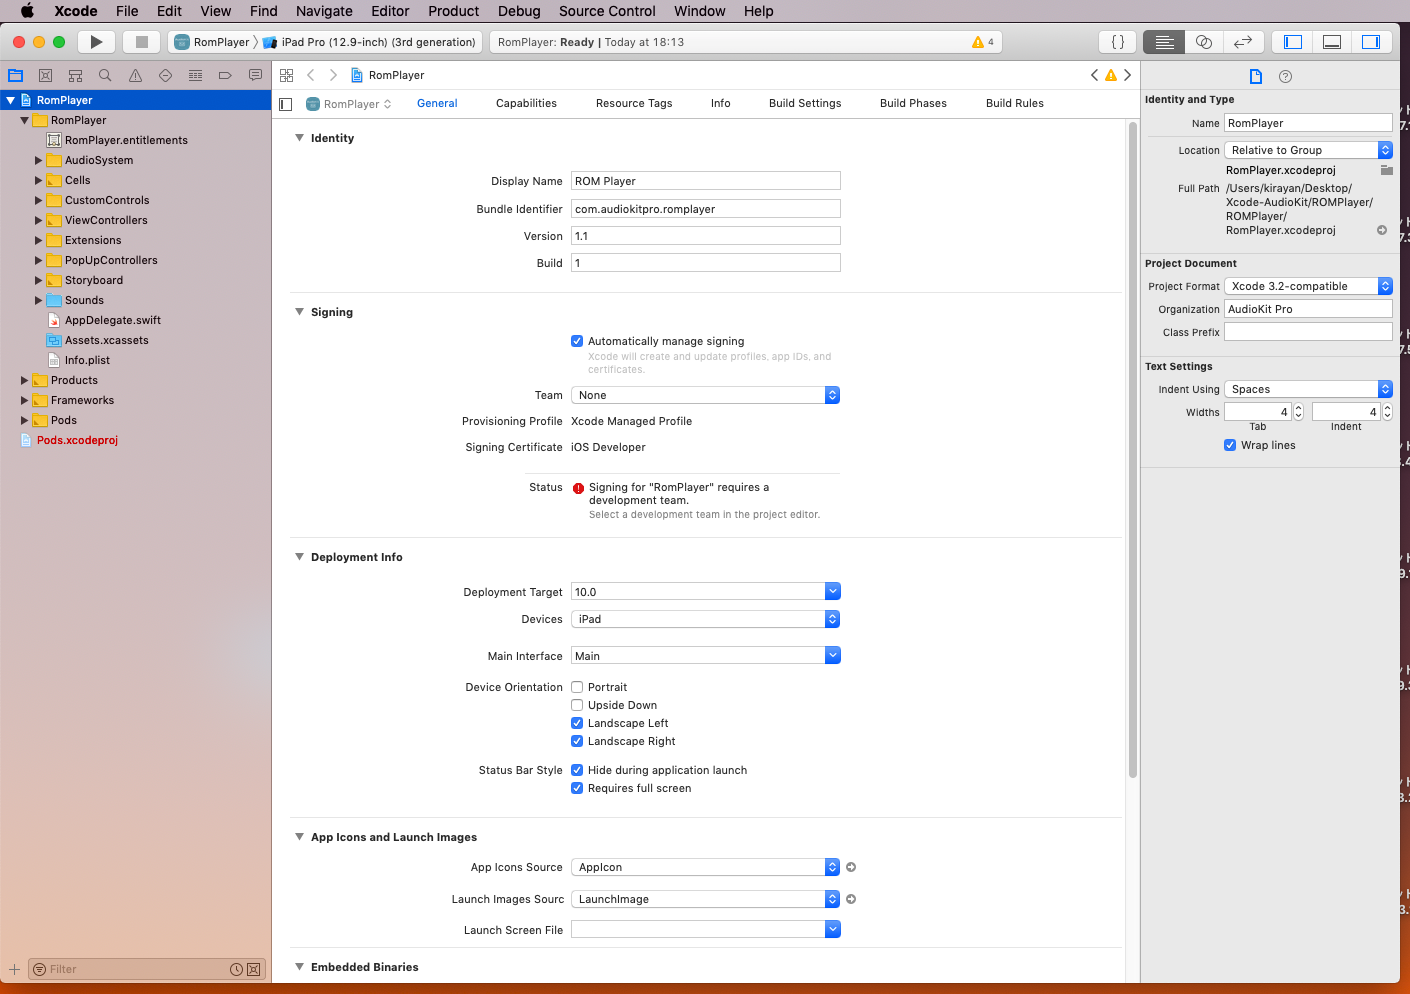The height and width of the screenshot is (994, 1410).
Task: Show the Assistant editor
Action: click(1204, 42)
